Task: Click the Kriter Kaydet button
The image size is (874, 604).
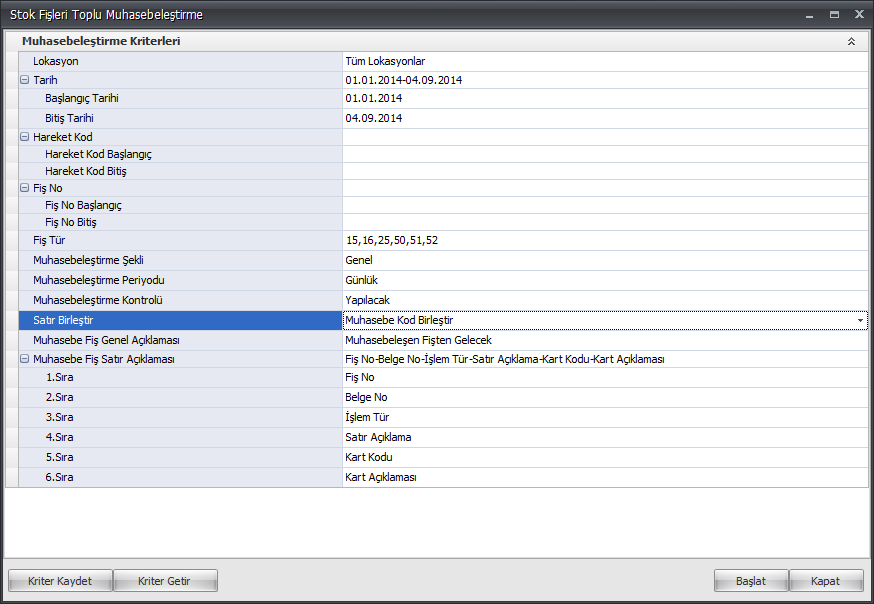Action: (x=60, y=581)
